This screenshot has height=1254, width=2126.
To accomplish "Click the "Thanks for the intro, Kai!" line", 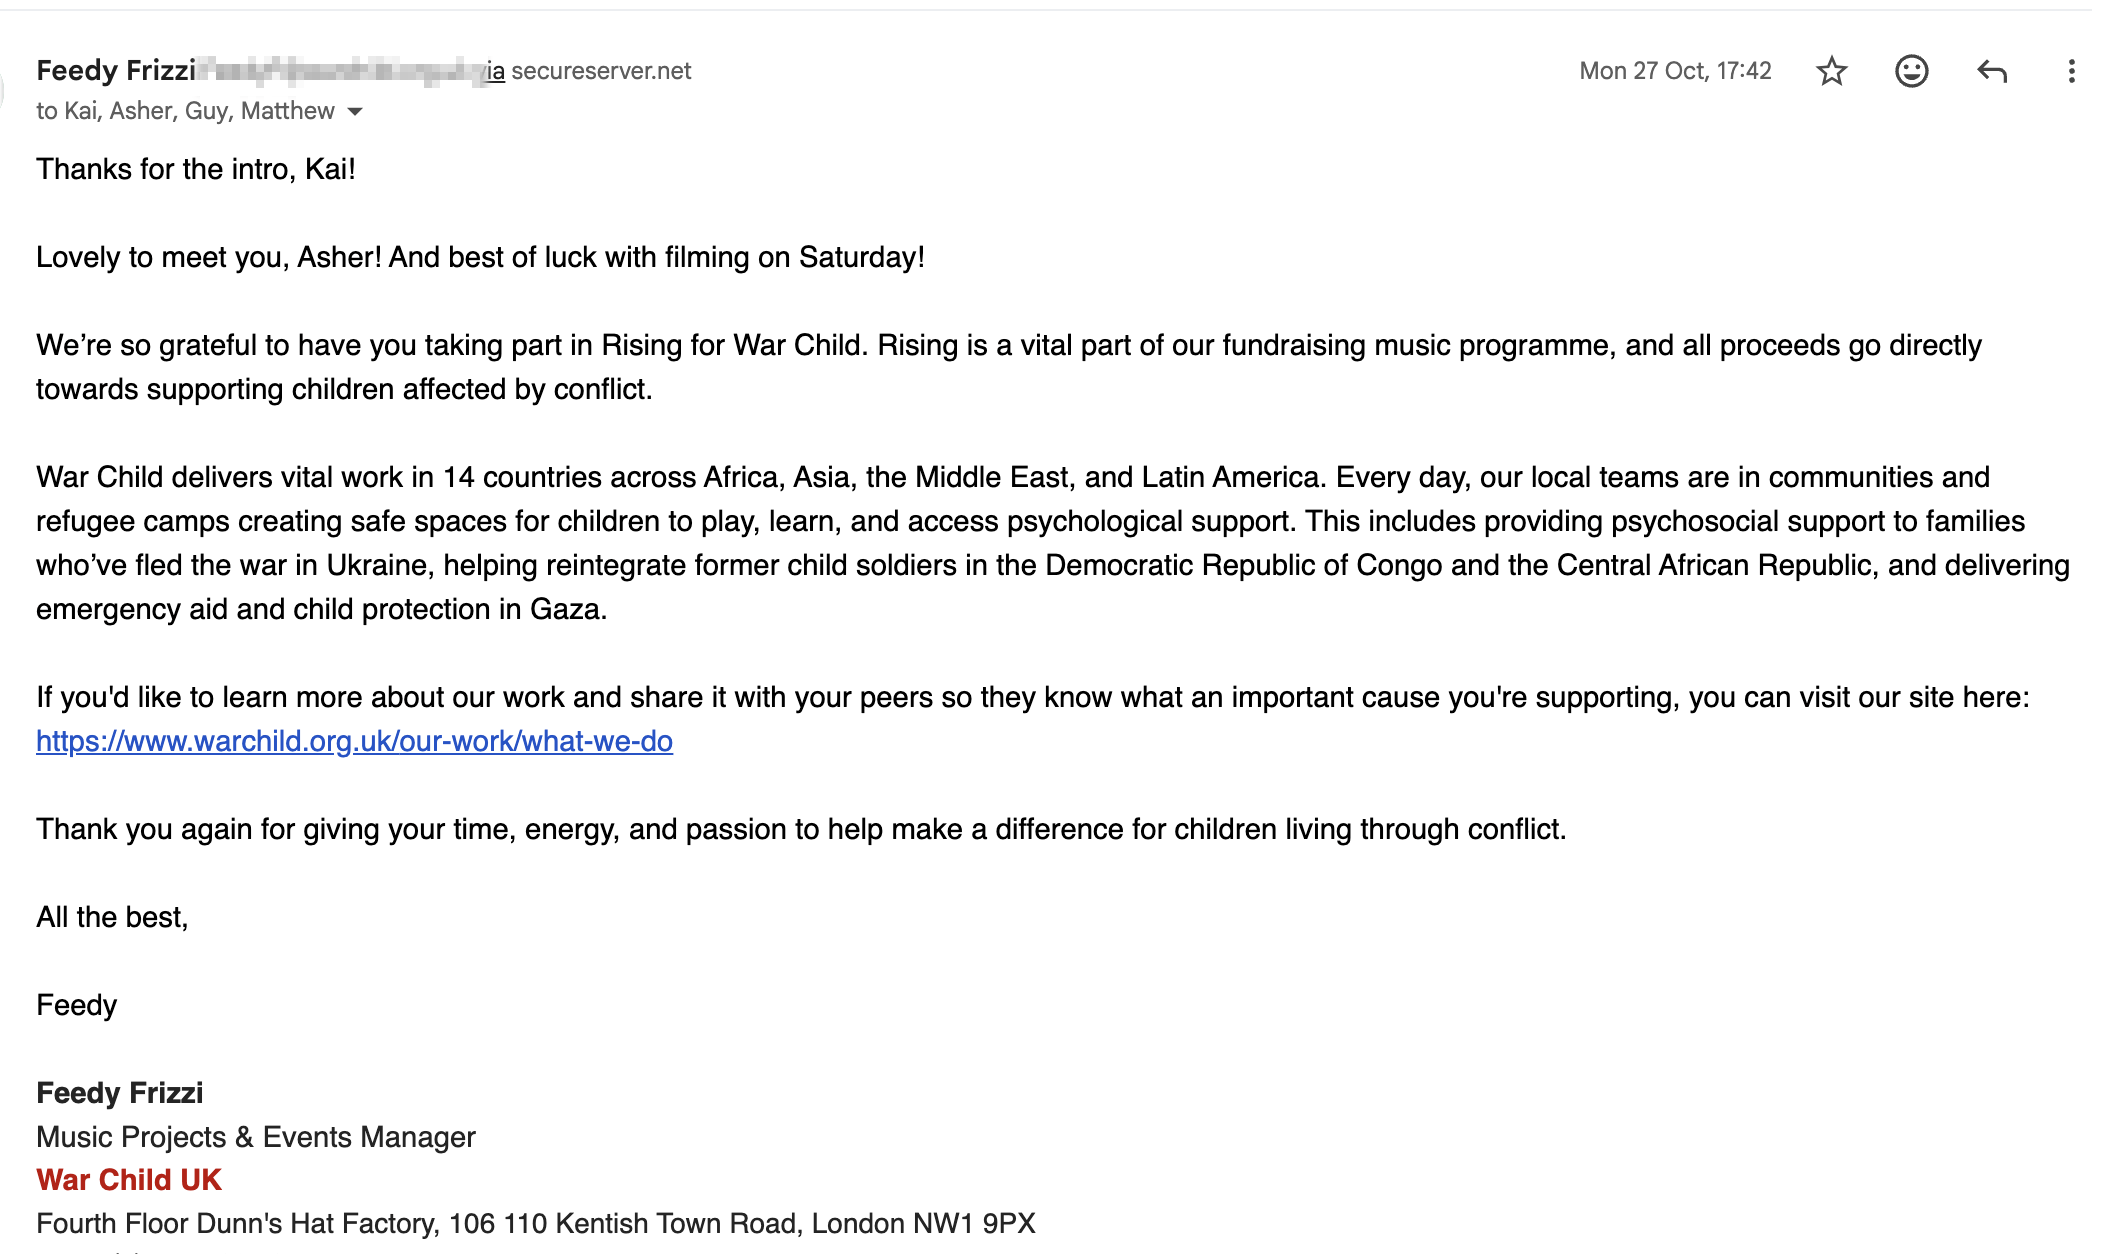I will [x=196, y=169].
